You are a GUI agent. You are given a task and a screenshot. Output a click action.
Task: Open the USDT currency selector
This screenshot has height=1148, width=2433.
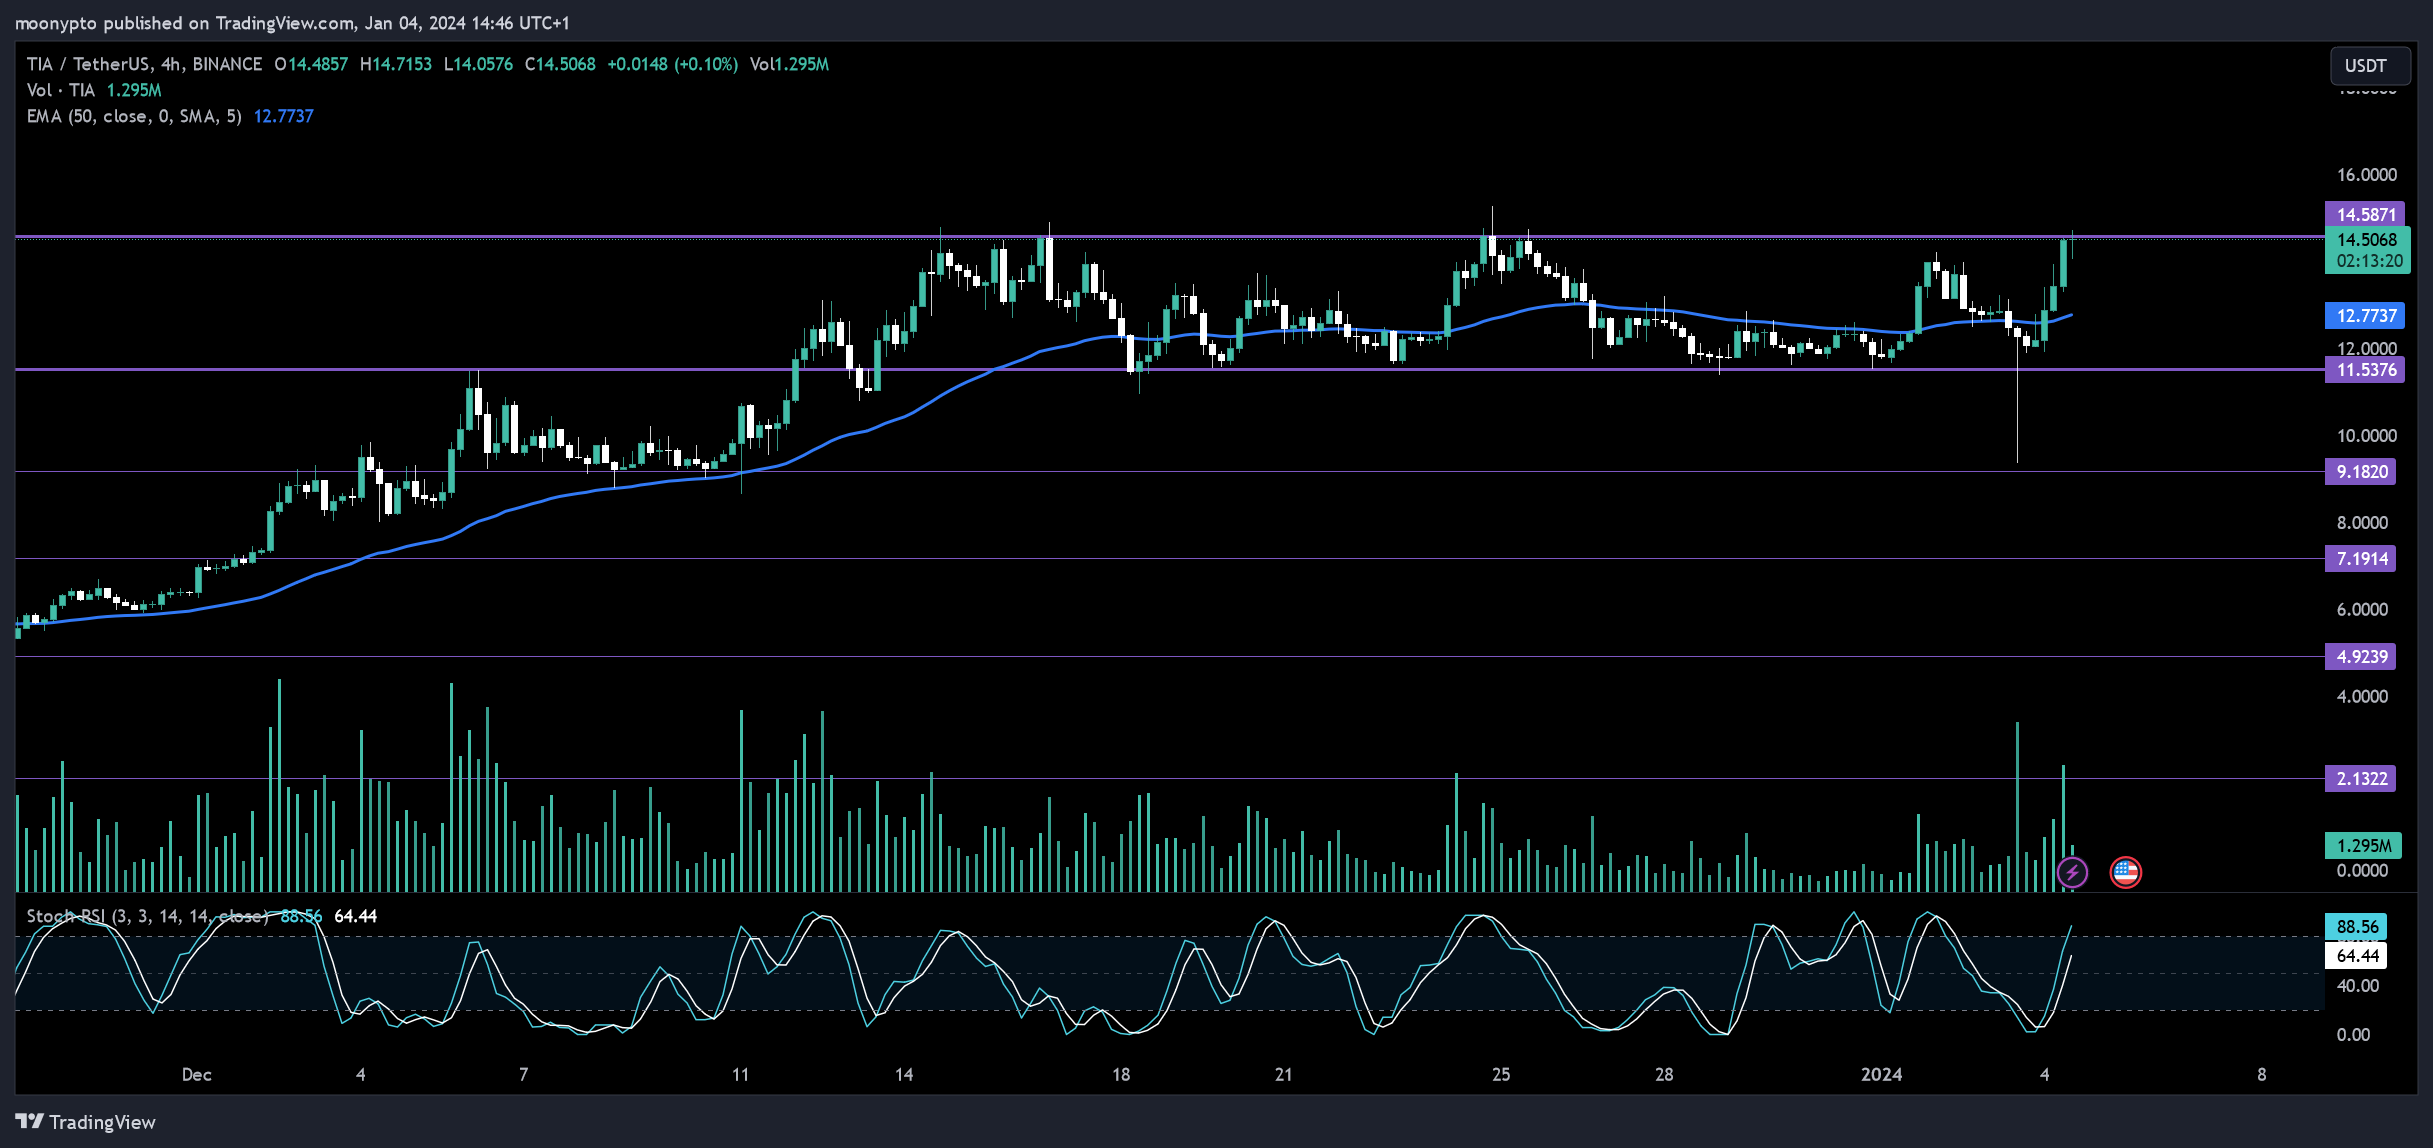[x=2369, y=66]
